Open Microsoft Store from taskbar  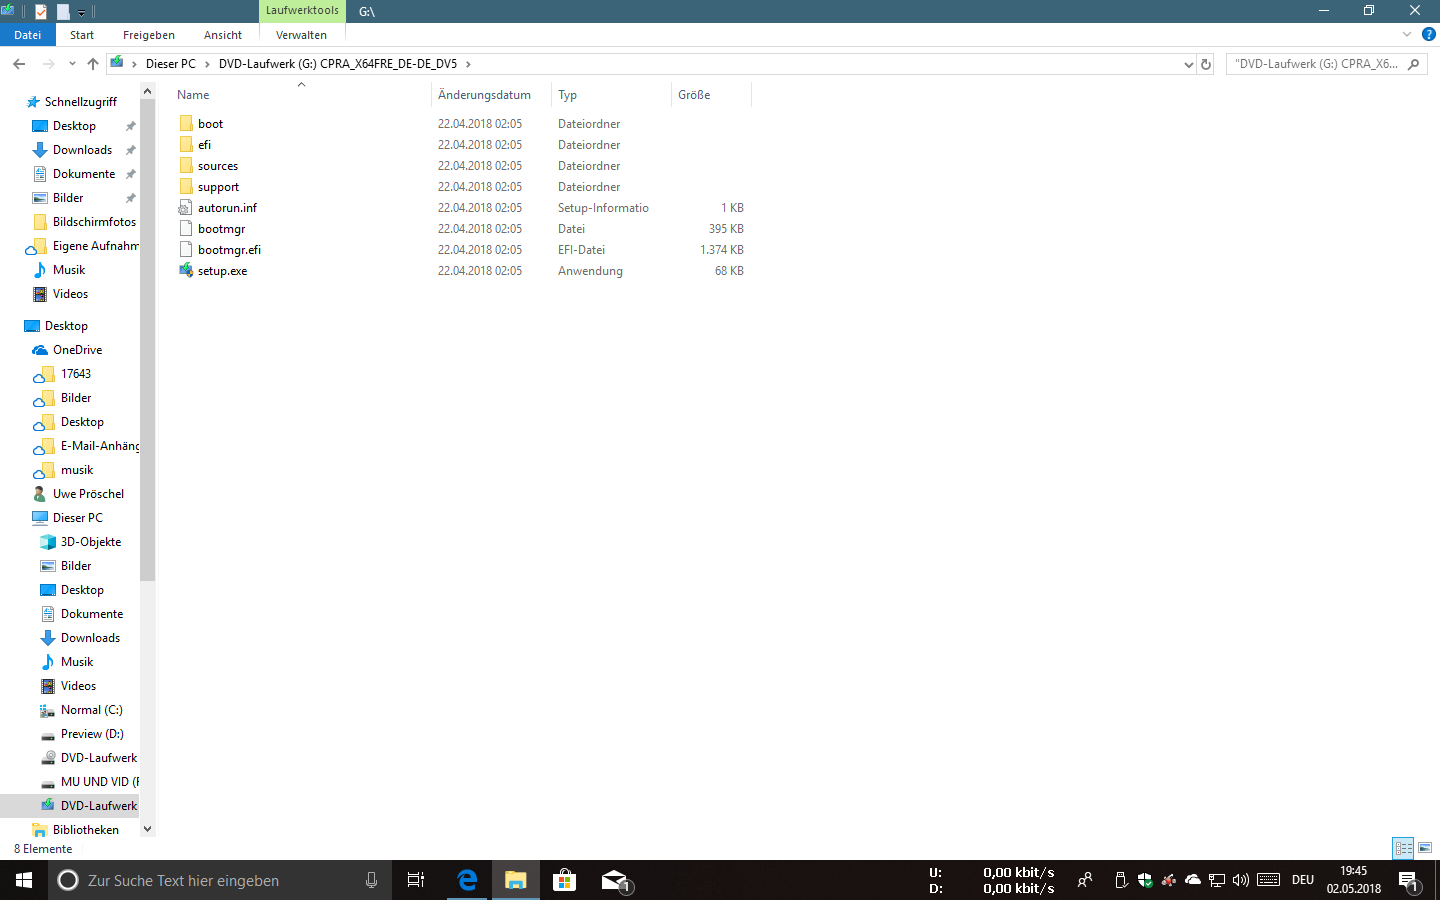(x=564, y=880)
